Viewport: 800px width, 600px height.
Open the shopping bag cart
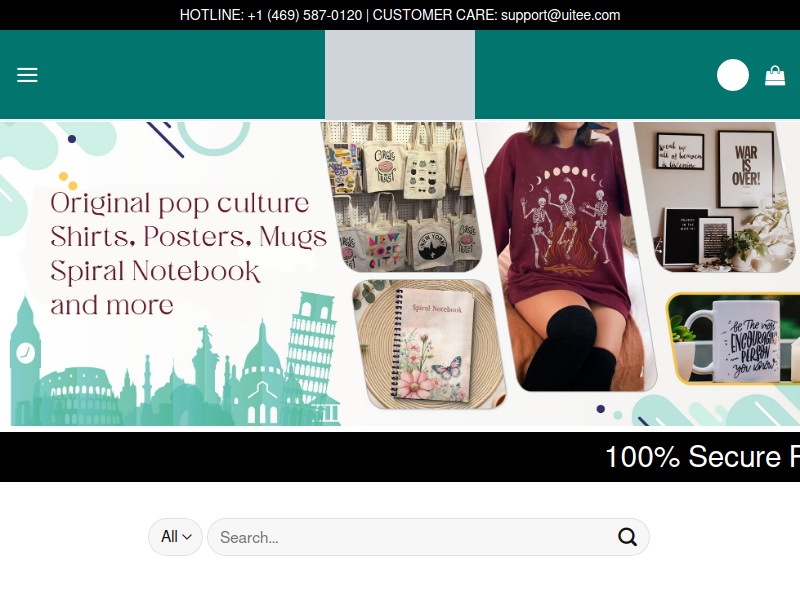click(775, 75)
